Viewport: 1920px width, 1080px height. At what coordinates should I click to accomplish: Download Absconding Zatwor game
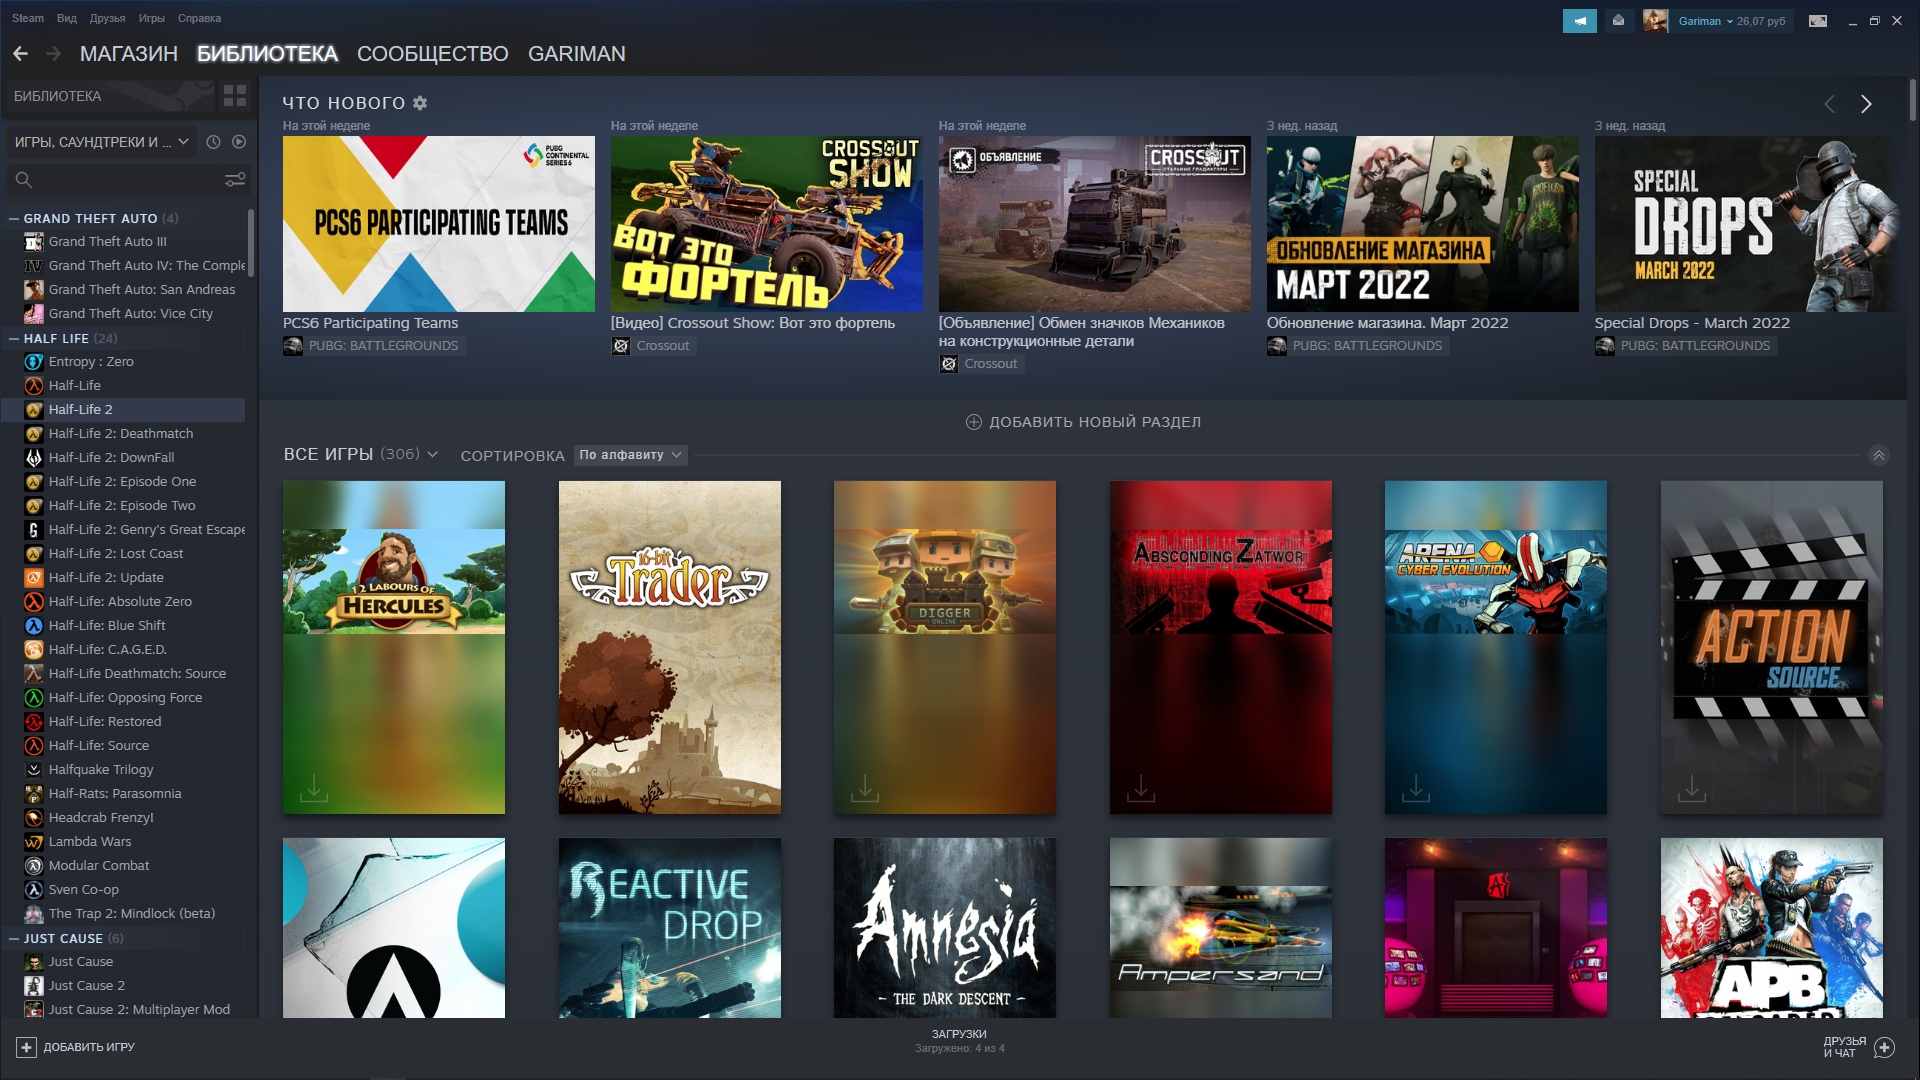point(1141,788)
